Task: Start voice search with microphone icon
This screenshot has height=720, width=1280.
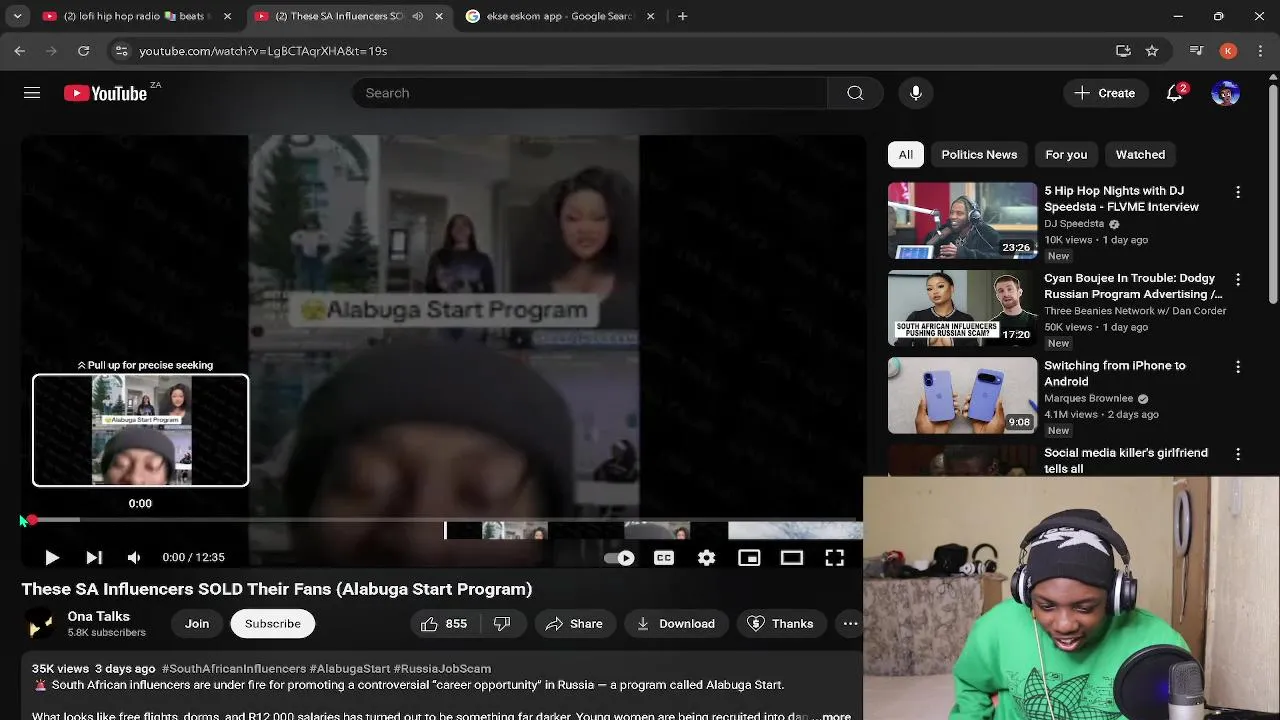Action: click(916, 93)
